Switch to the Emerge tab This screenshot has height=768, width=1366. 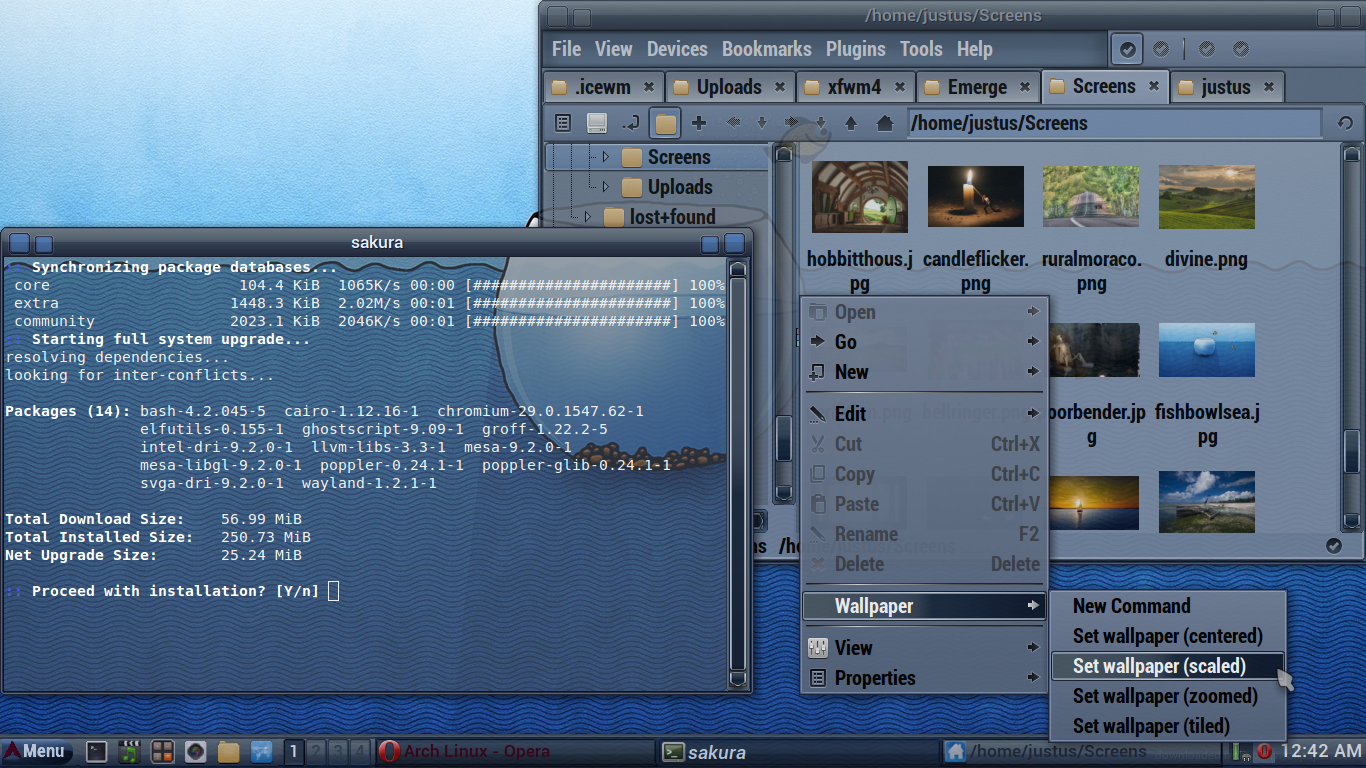click(x=977, y=87)
